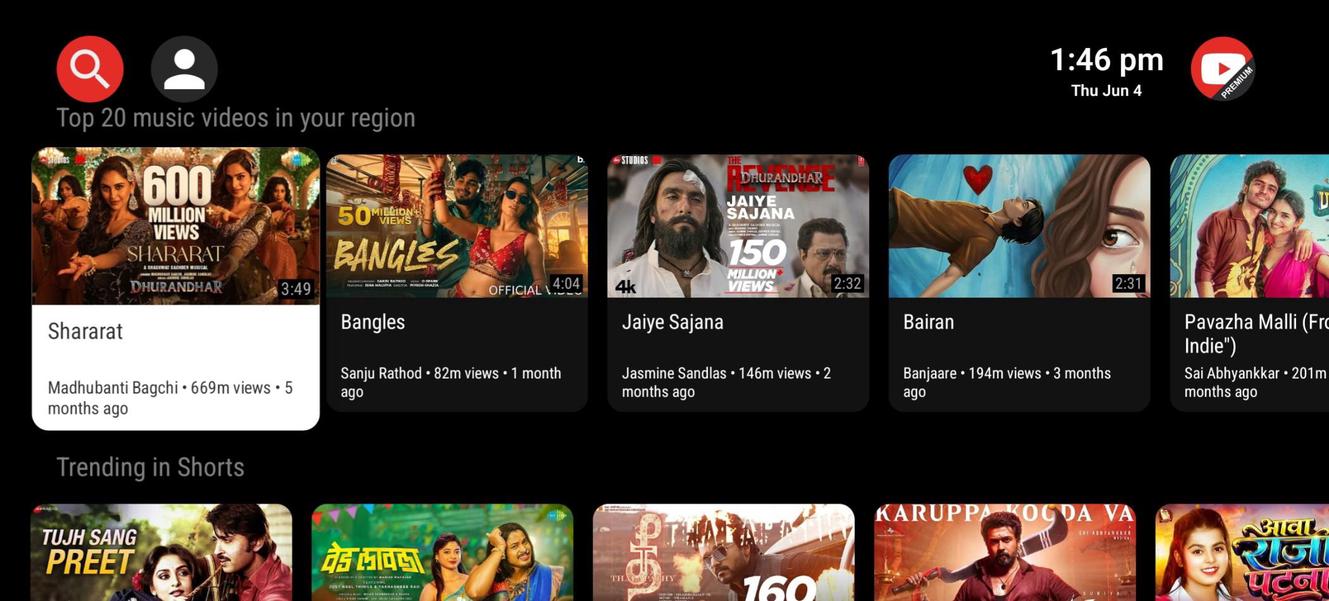The height and width of the screenshot is (601, 1329).
Task: Play the Shararat video thumbnail
Action: (x=176, y=226)
